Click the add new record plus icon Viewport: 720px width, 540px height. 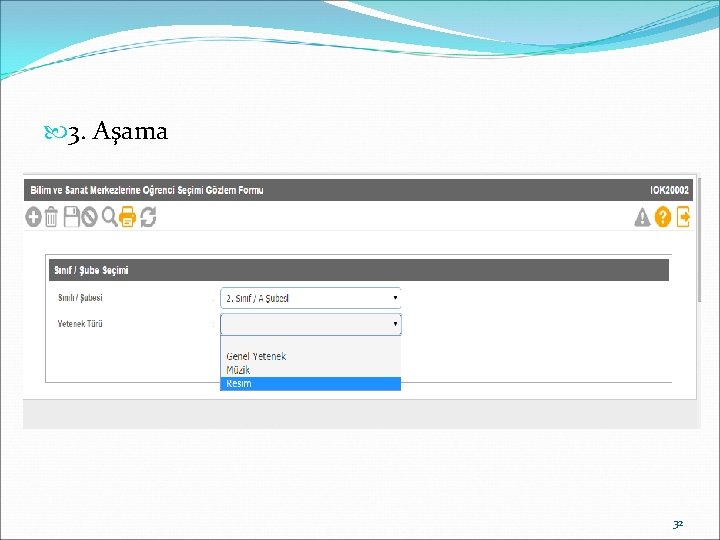click(x=34, y=217)
